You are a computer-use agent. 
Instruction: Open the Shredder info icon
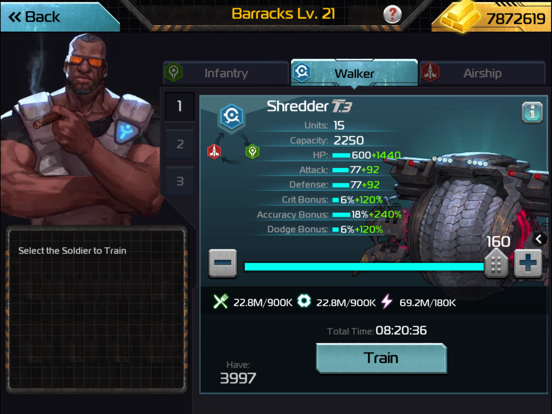pos(532,112)
